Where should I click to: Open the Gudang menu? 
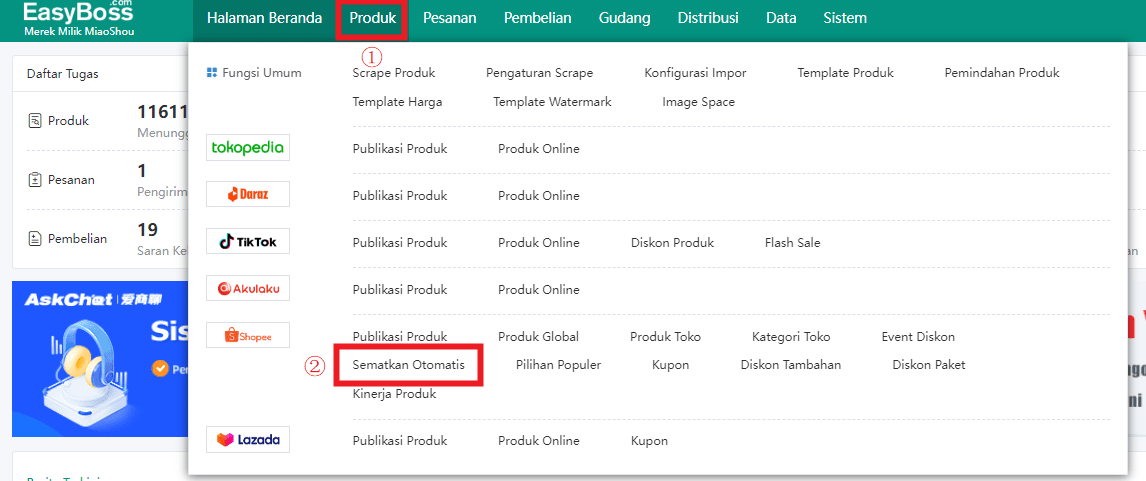point(624,18)
